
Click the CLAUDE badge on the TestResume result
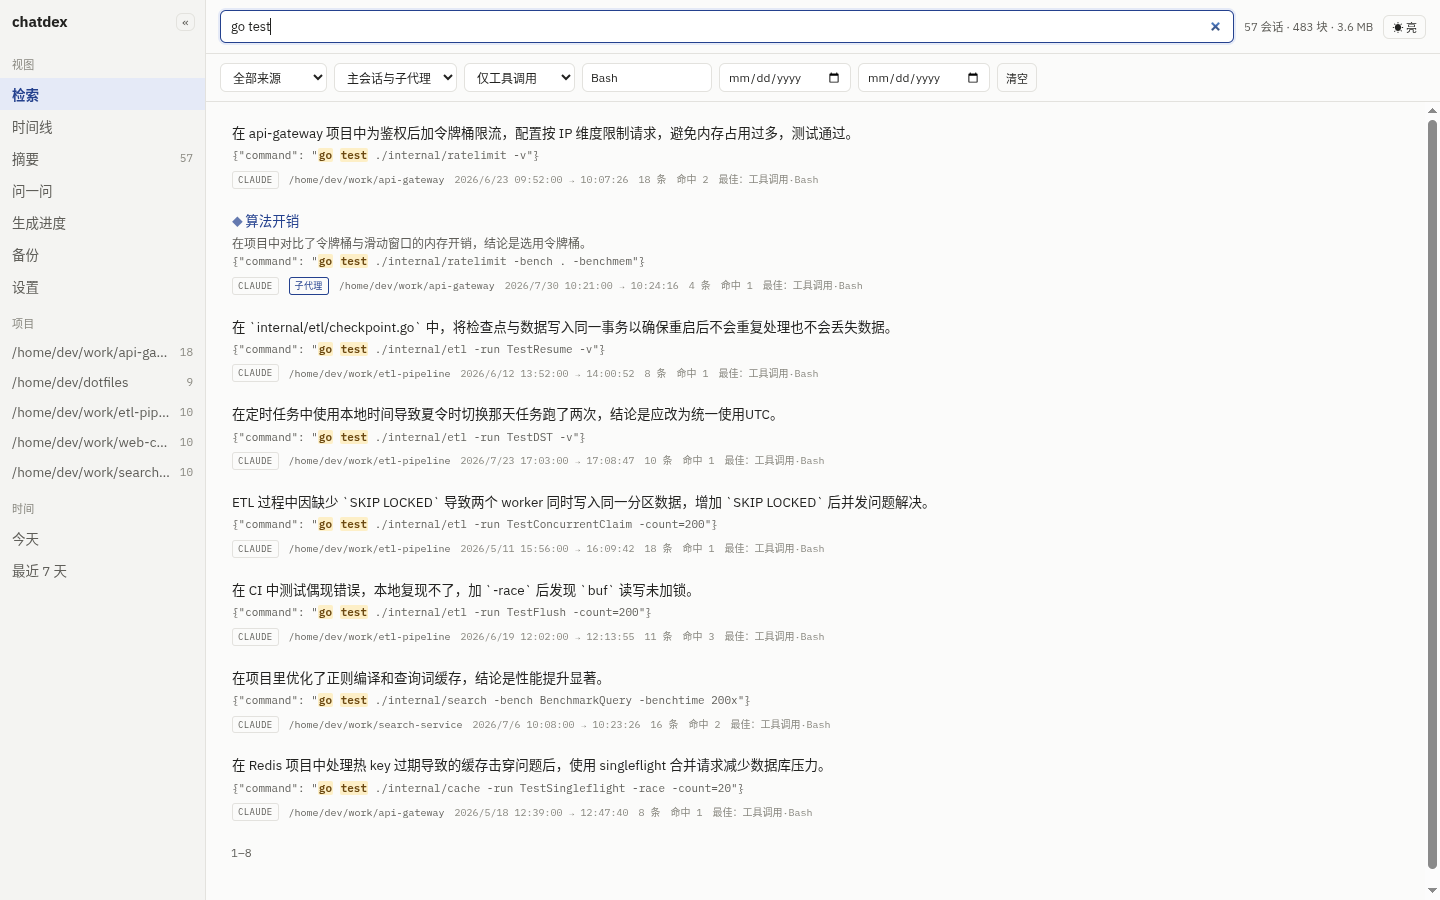(255, 373)
